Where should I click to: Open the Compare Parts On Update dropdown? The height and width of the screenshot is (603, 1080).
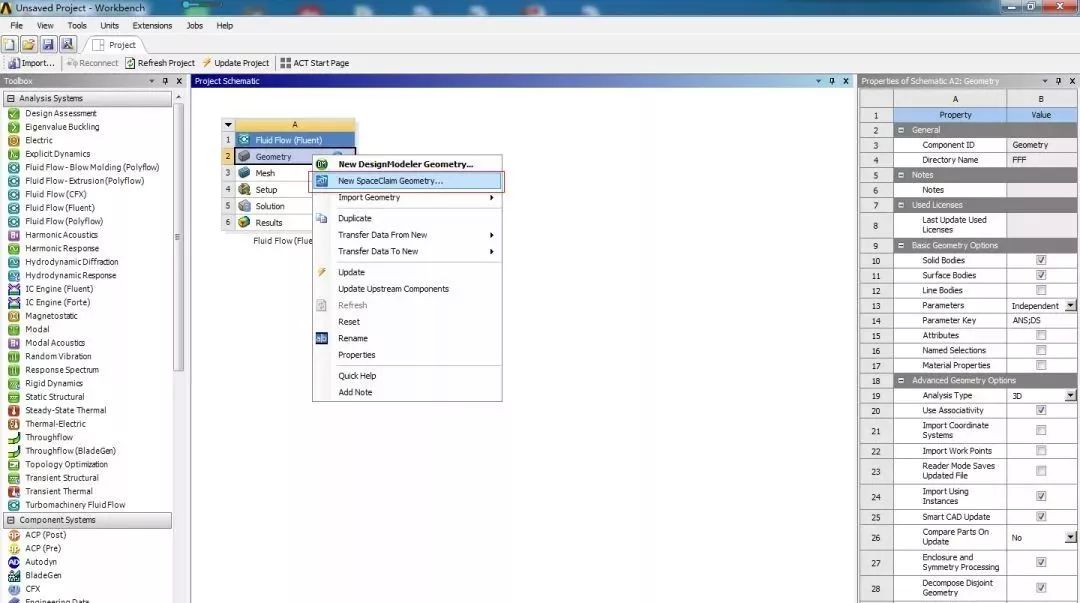[1070, 537]
